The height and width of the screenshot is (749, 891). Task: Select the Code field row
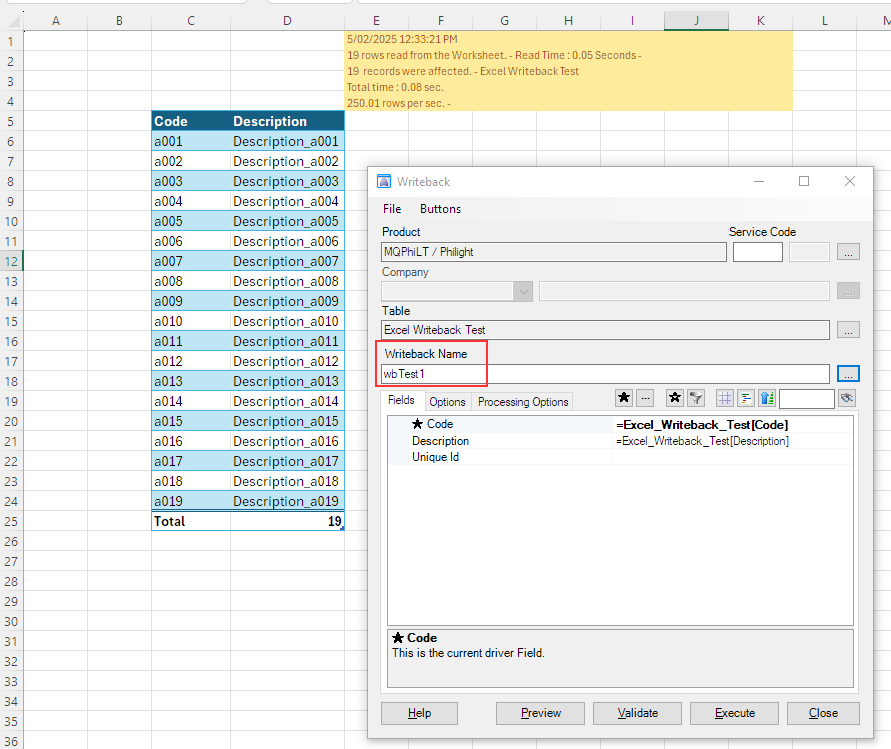pyautogui.click(x=620, y=424)
